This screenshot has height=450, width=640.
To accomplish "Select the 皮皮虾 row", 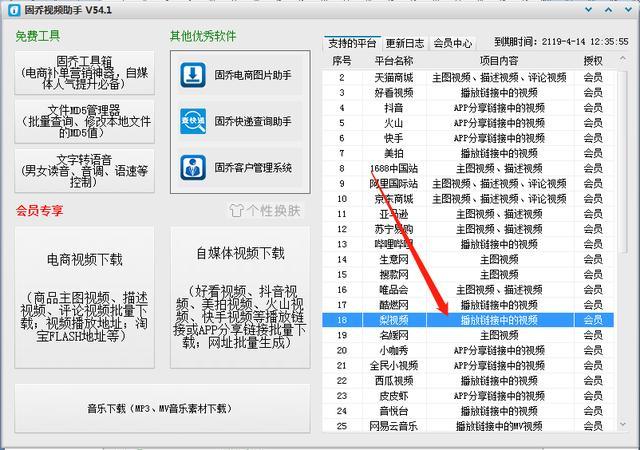I will tap(468, 395).
